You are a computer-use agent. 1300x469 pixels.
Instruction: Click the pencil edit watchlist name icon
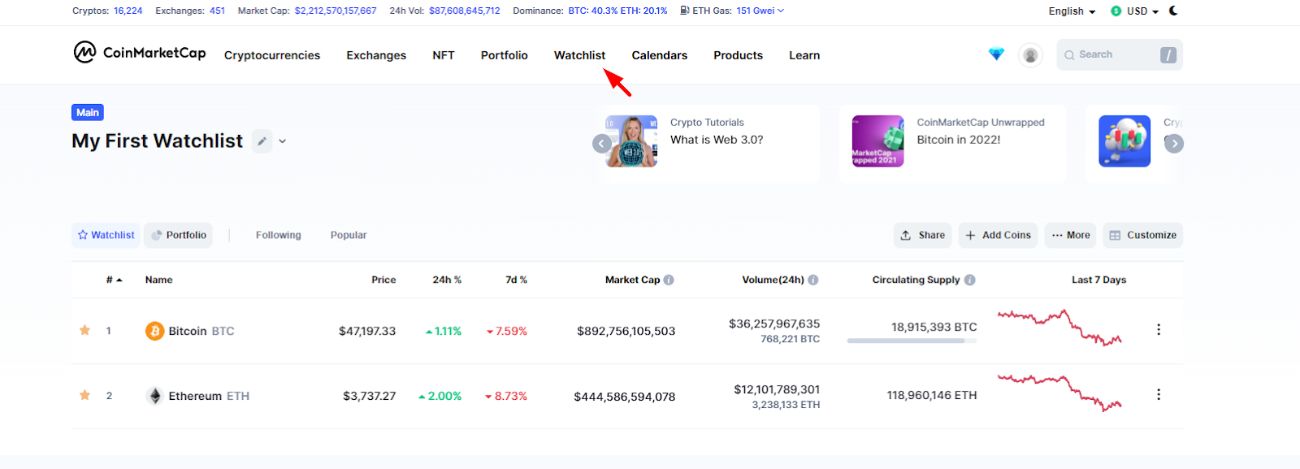pyautogui.click(x=262, y=141)
